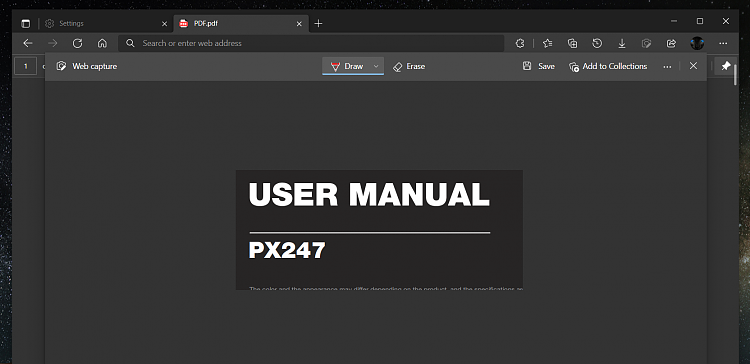
Task: Open the Favorites star list
Action: pos(548,44)
